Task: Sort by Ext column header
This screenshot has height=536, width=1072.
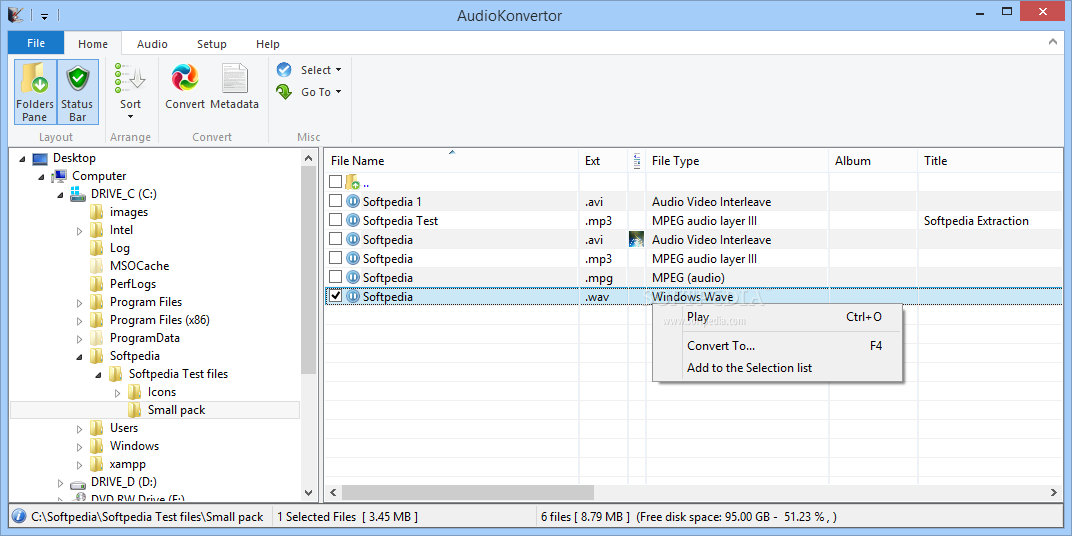Action: (603, 161)
